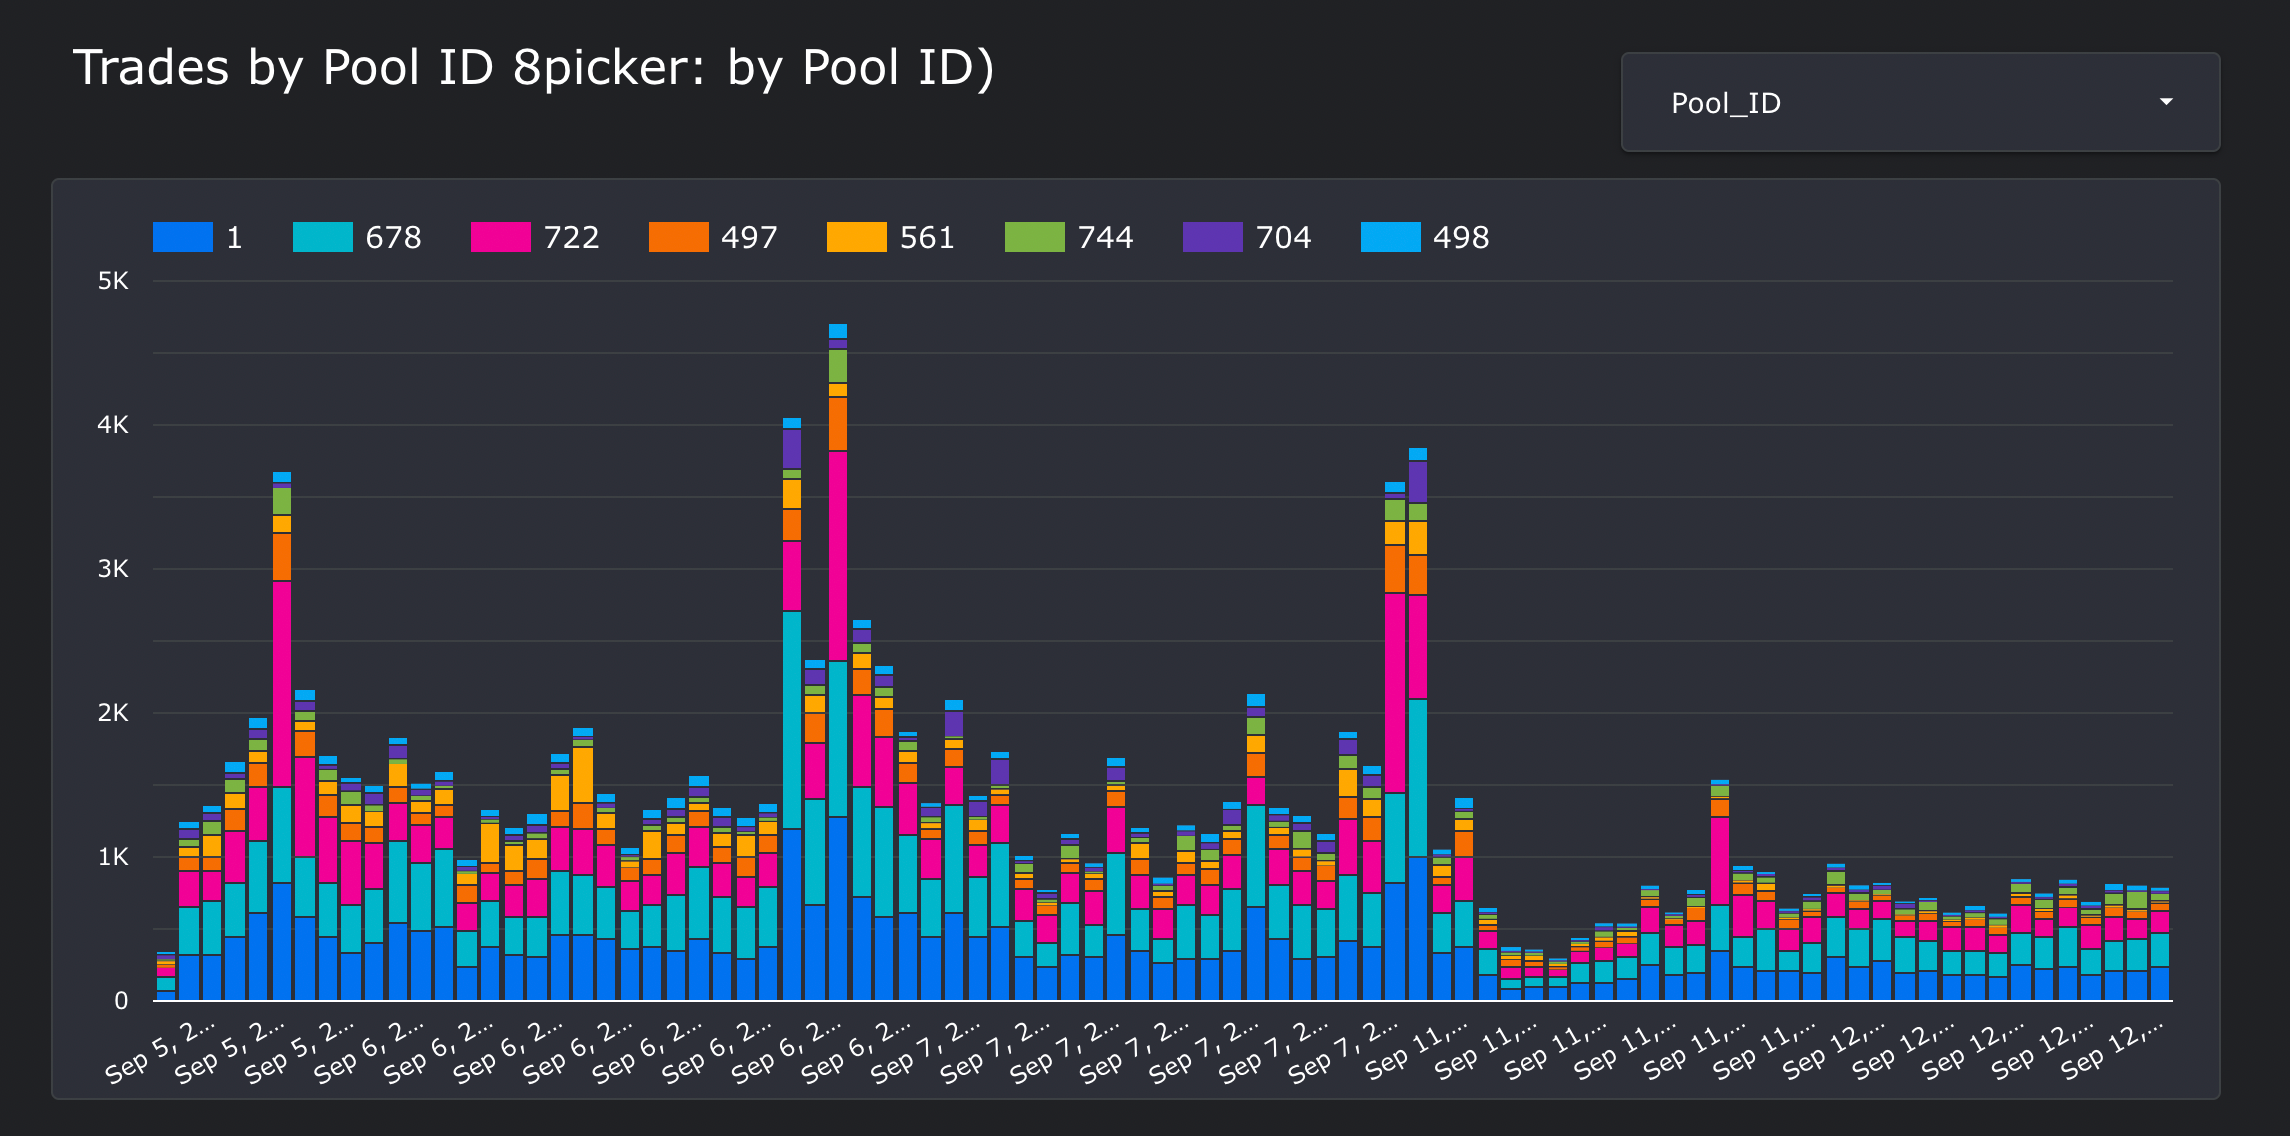Toggle legend series 678 teal swatch
Viewport: 2290px width, 1136px height.
(x=322, y=237)
